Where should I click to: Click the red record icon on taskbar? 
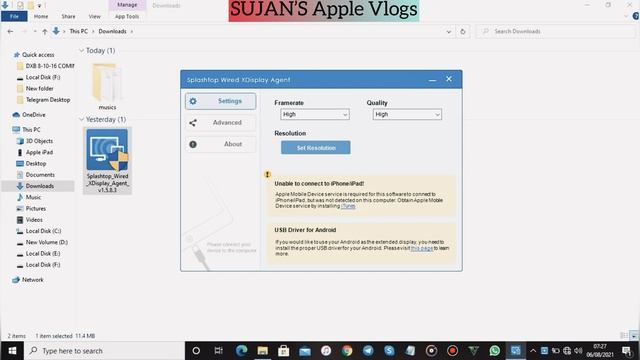pyautogui.click(x=452, y=351)
